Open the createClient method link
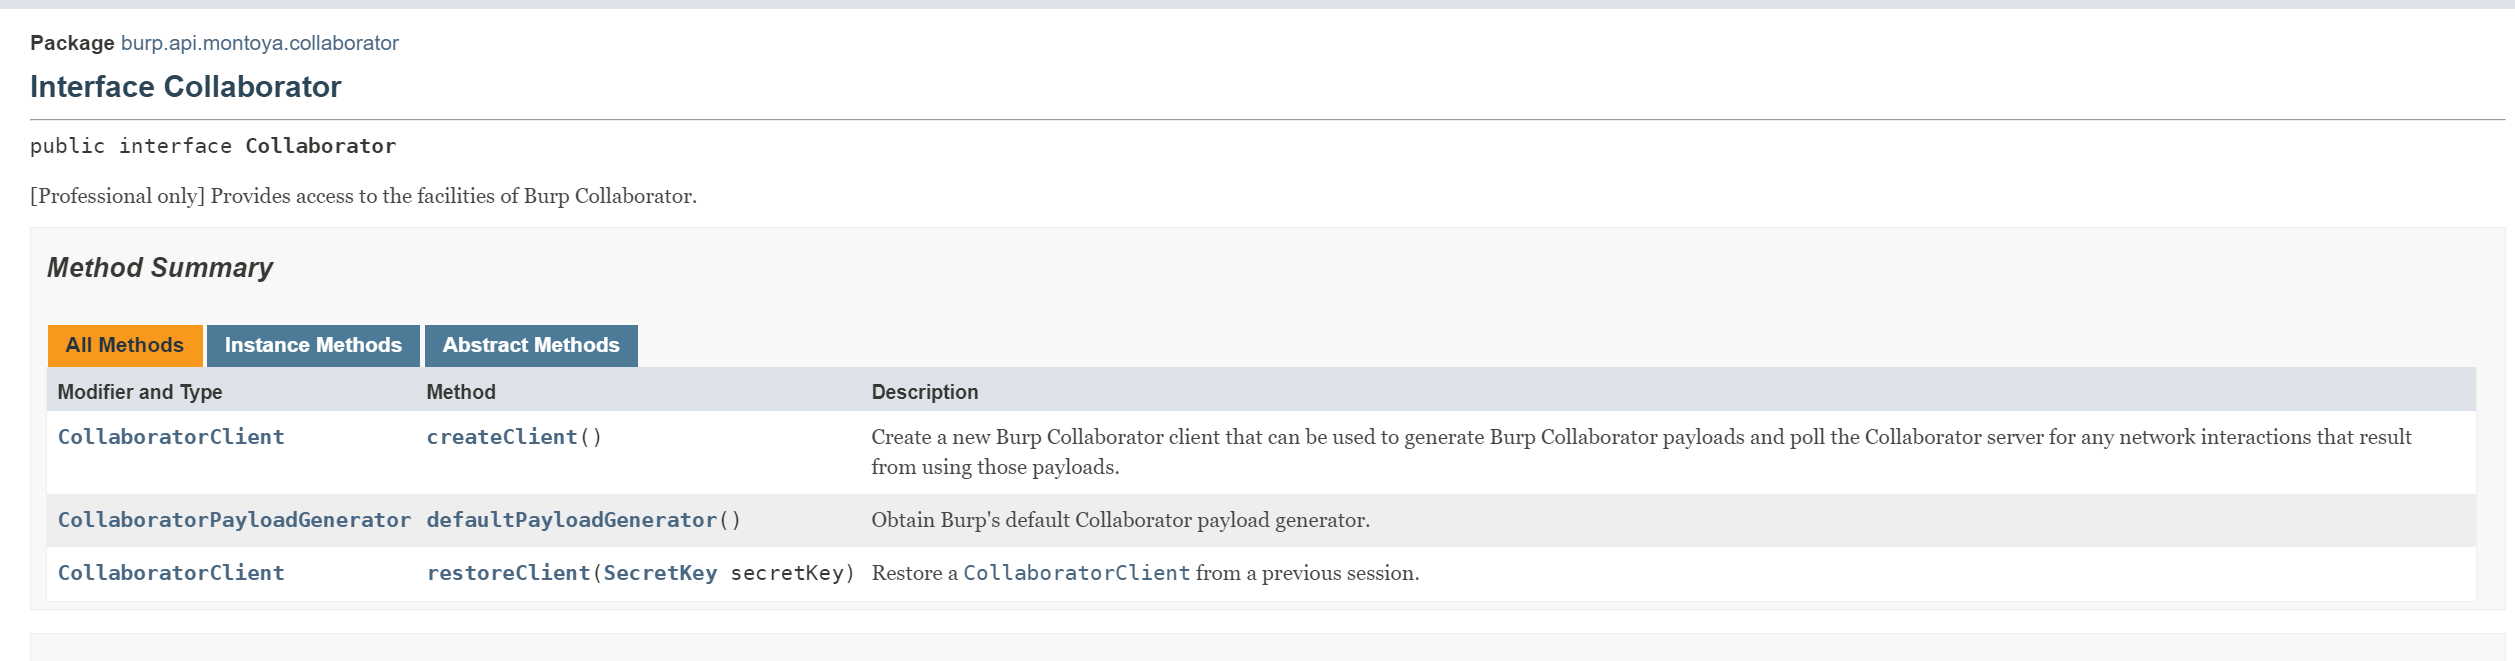The width and height of the screenshot is (2515, 661). point(502,437)
